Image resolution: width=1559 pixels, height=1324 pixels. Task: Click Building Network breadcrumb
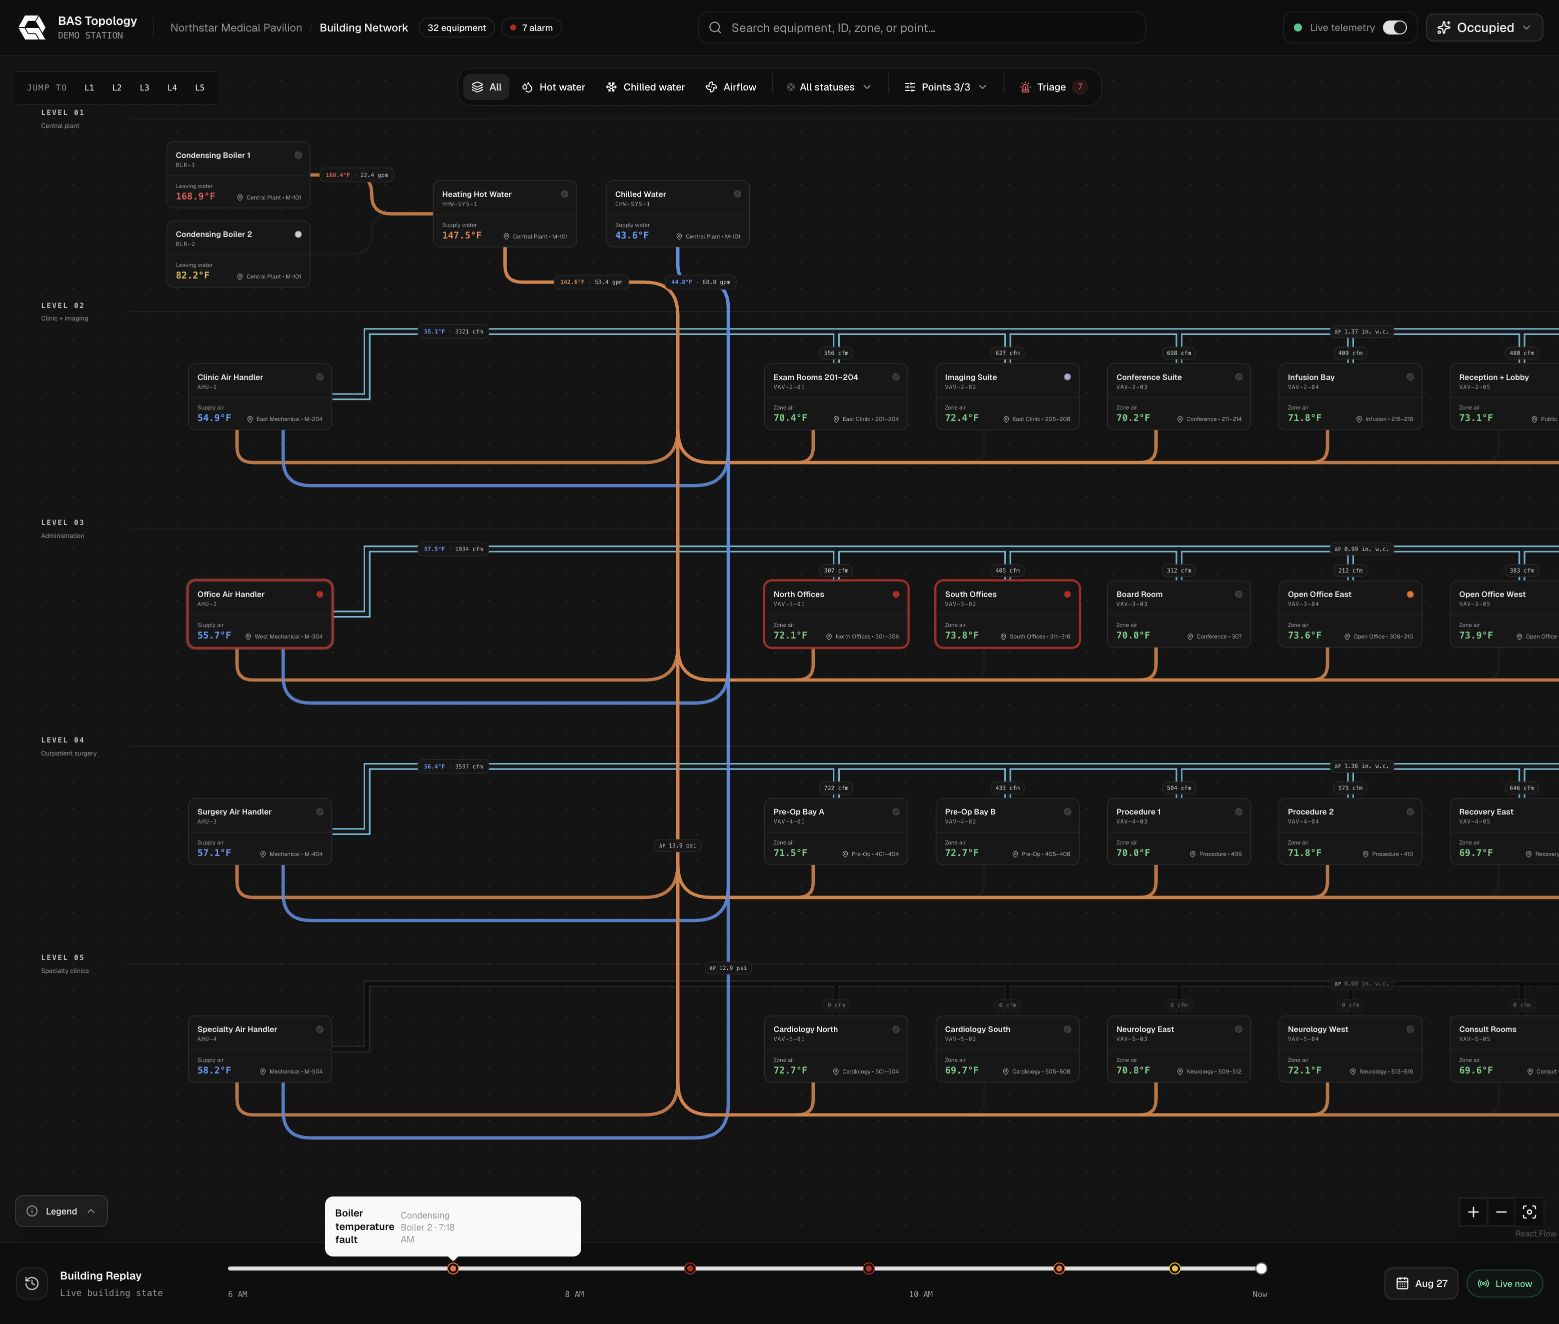point(364,28)
